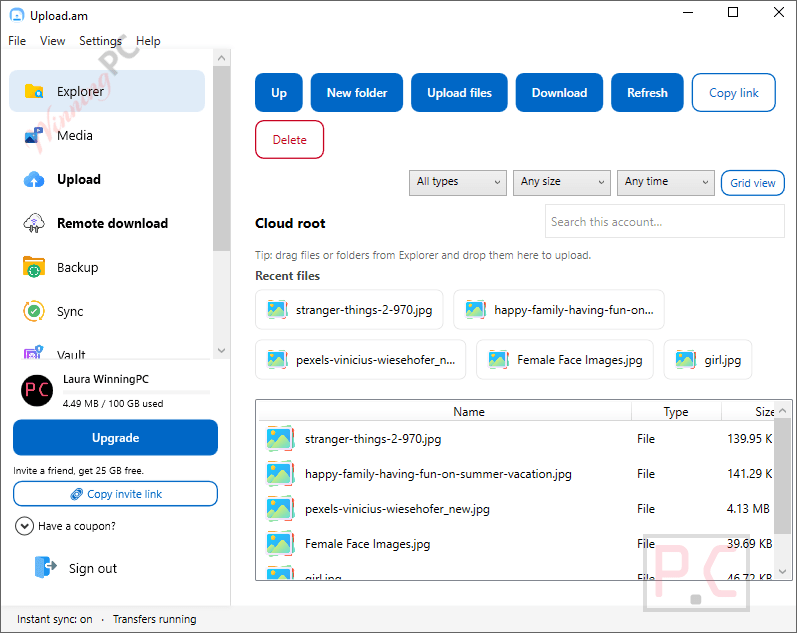
Task: Click the red Delete button
Action: coord(289,139)
